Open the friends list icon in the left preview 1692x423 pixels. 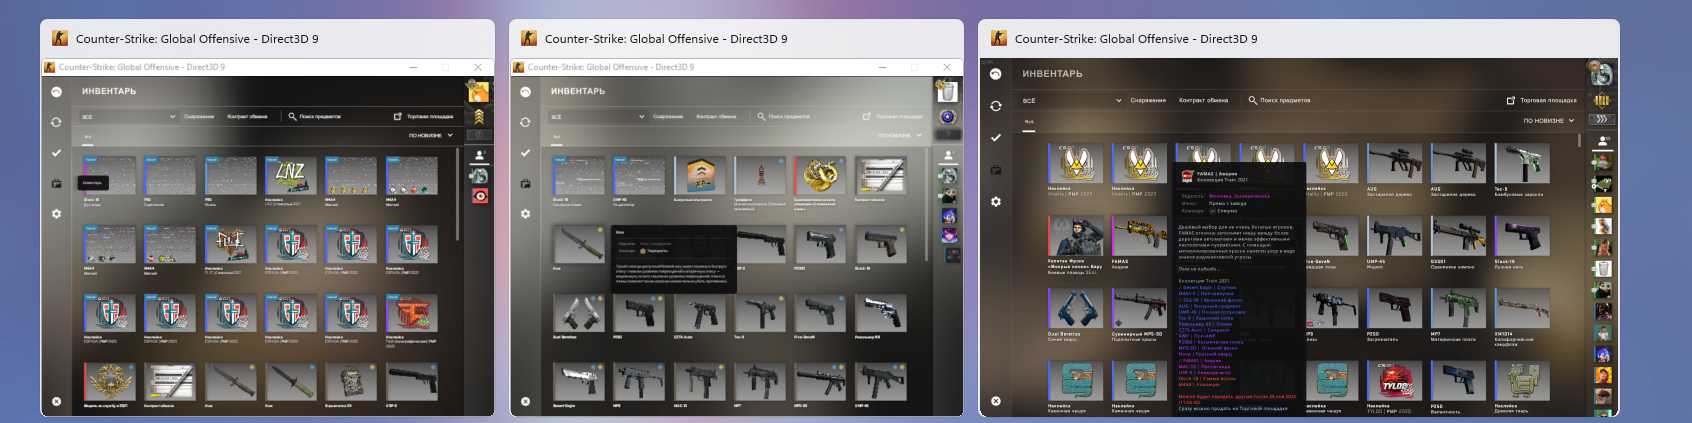480,155
